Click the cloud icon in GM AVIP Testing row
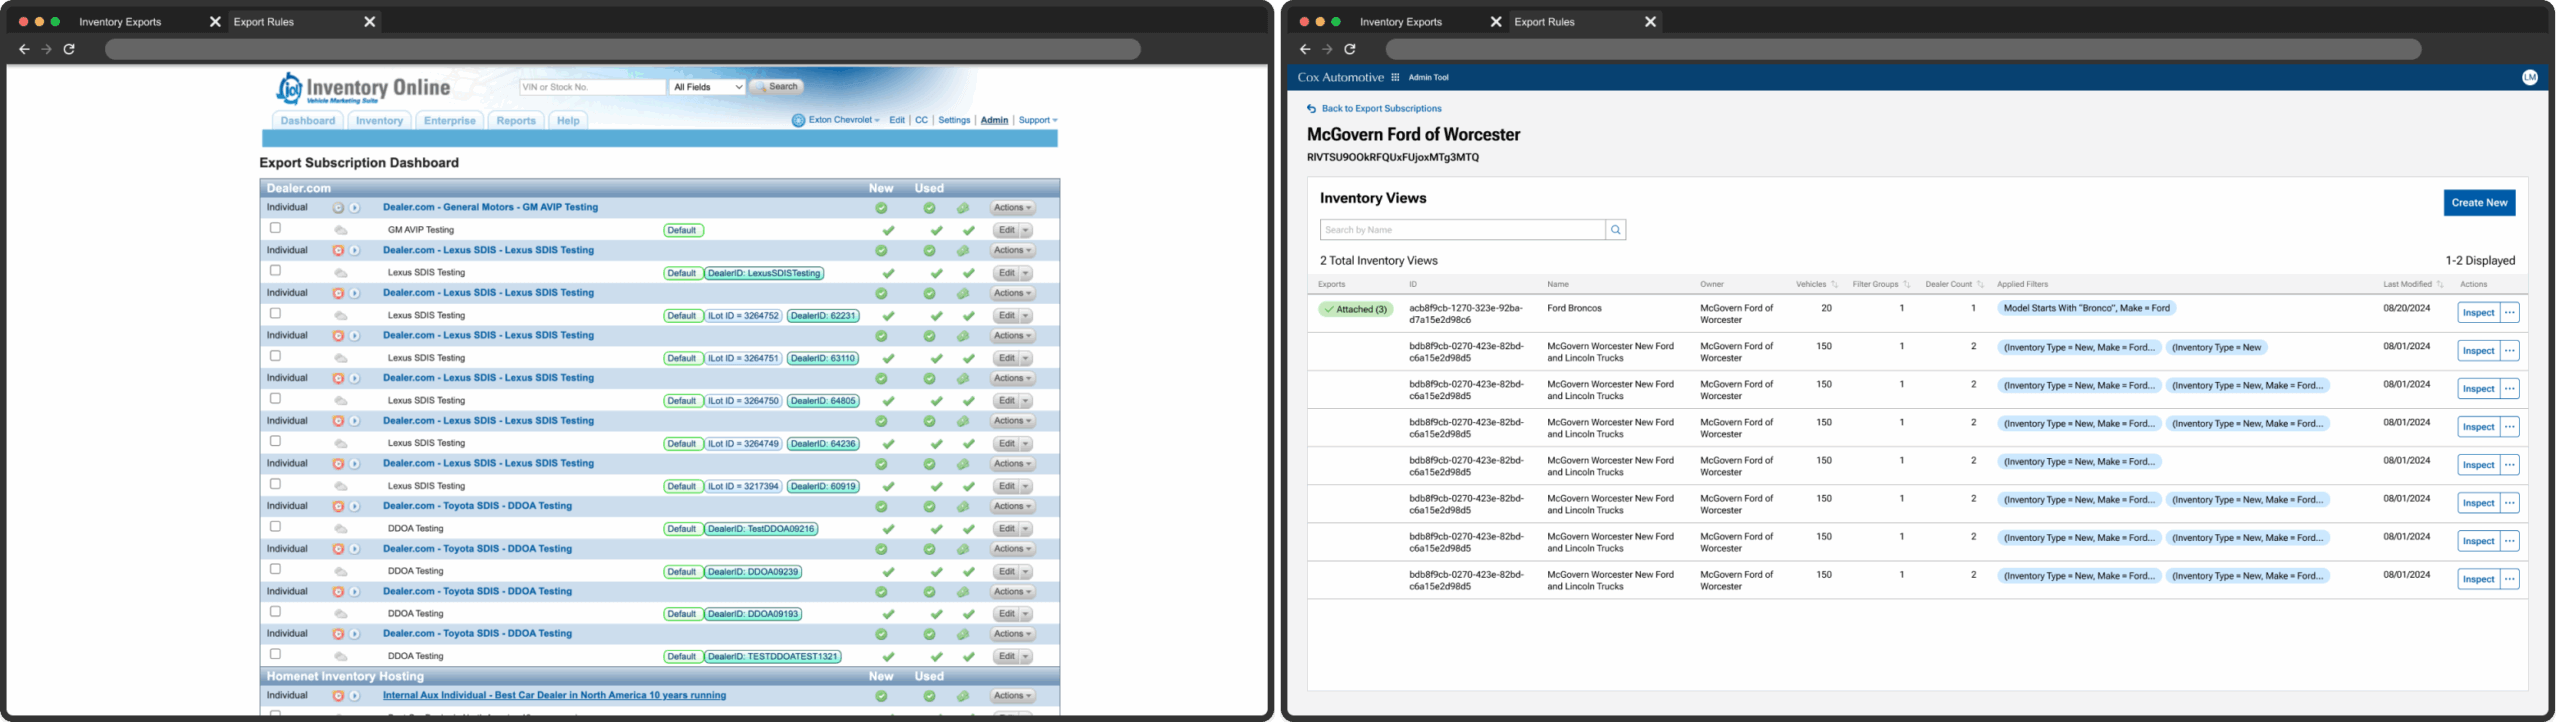Screen dimensions: 2560x722 click(x=341, y=231)
